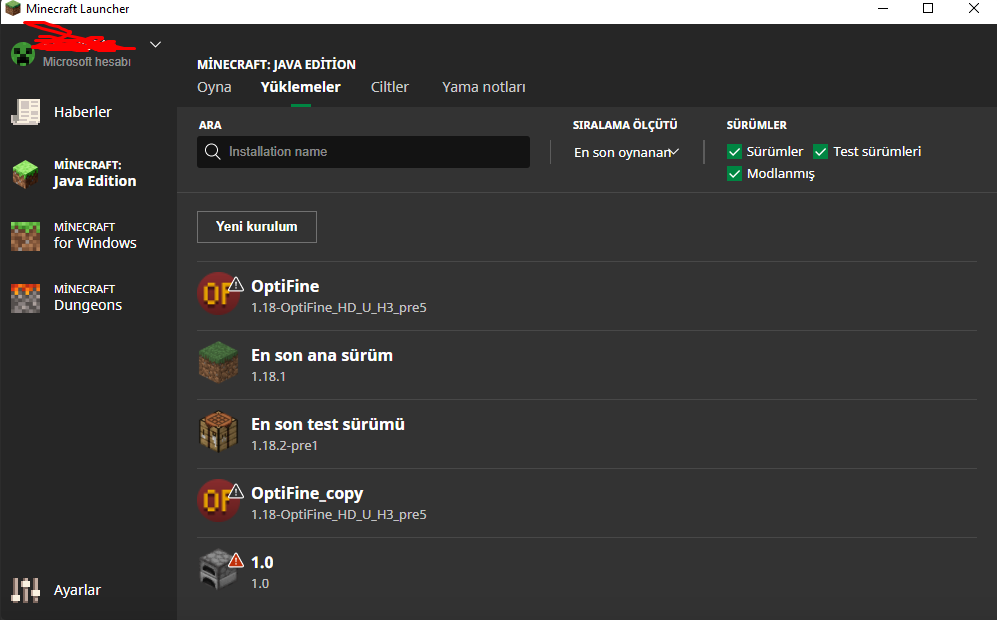The width and height of the screenshot is (997, 620).
Task: Expand the account chevron dropdown
Action: [155, 45]
